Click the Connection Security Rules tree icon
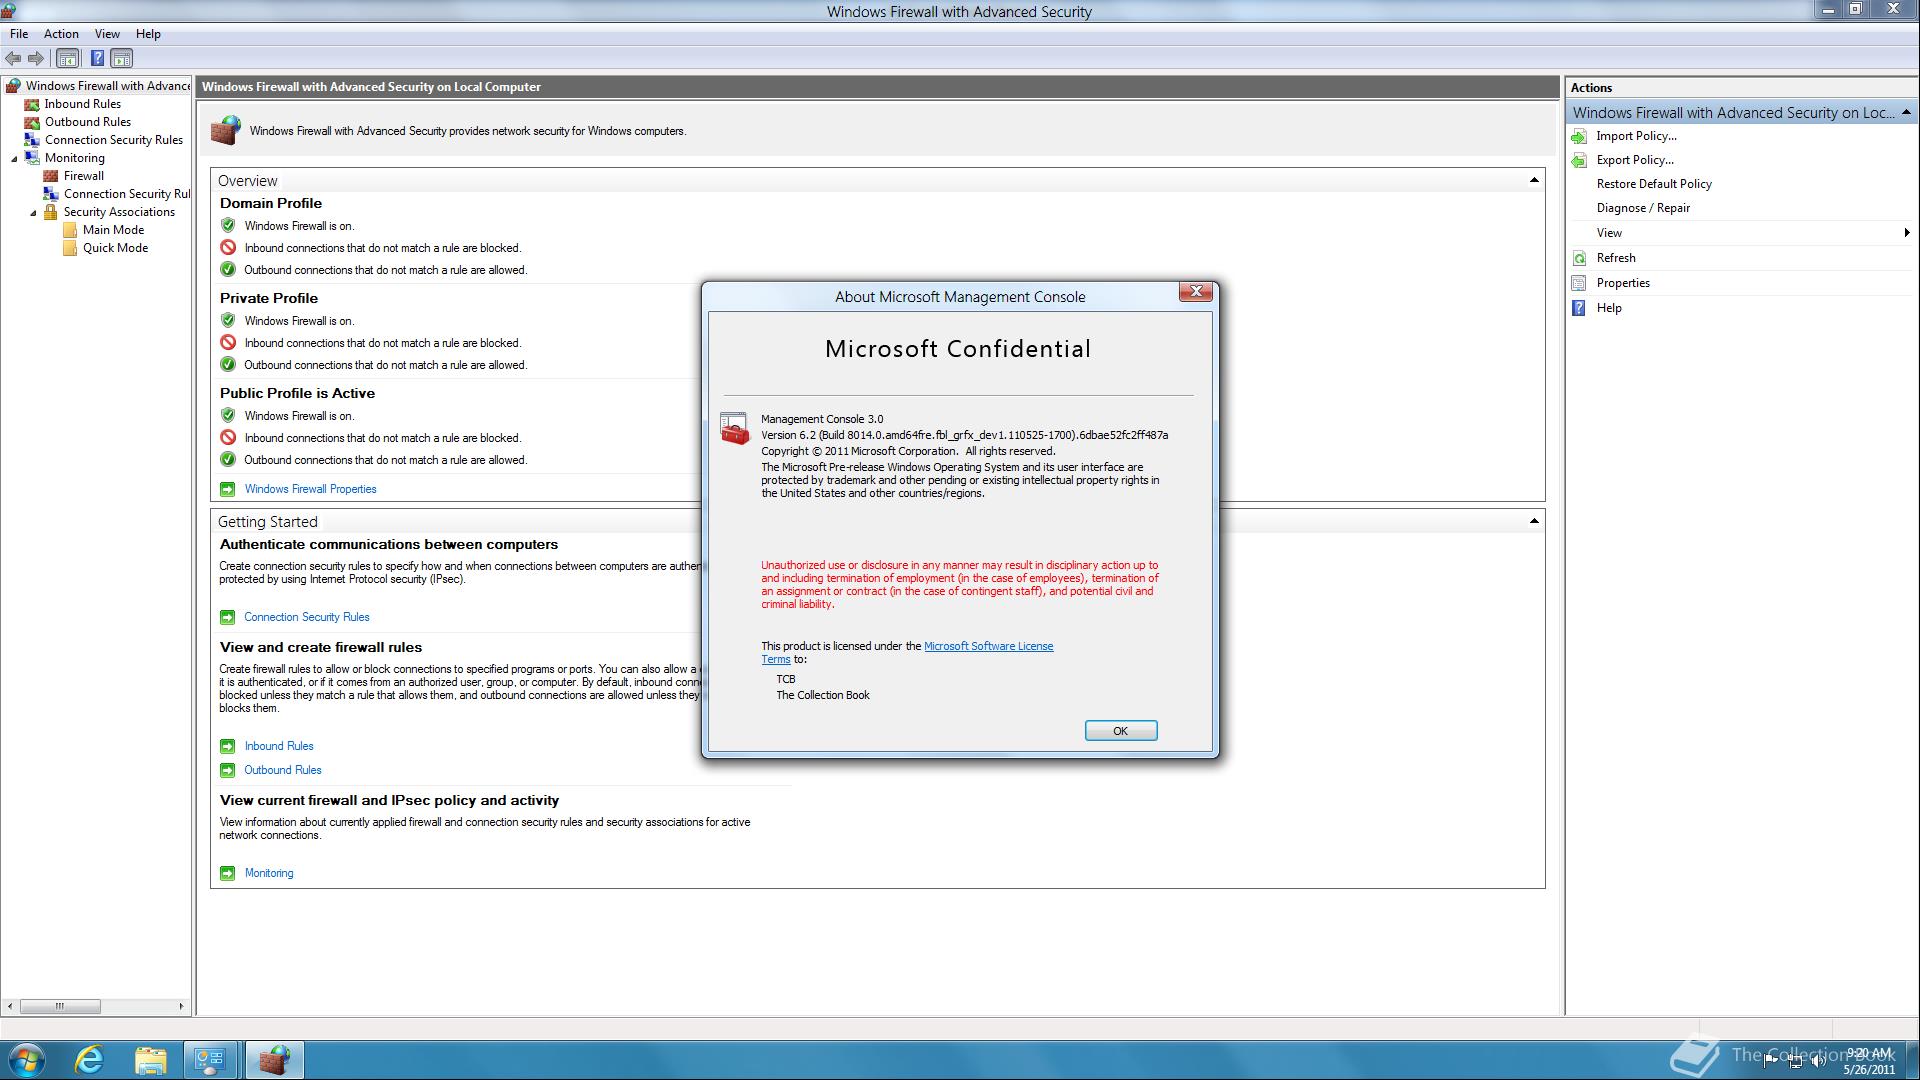 click(32, 140)
